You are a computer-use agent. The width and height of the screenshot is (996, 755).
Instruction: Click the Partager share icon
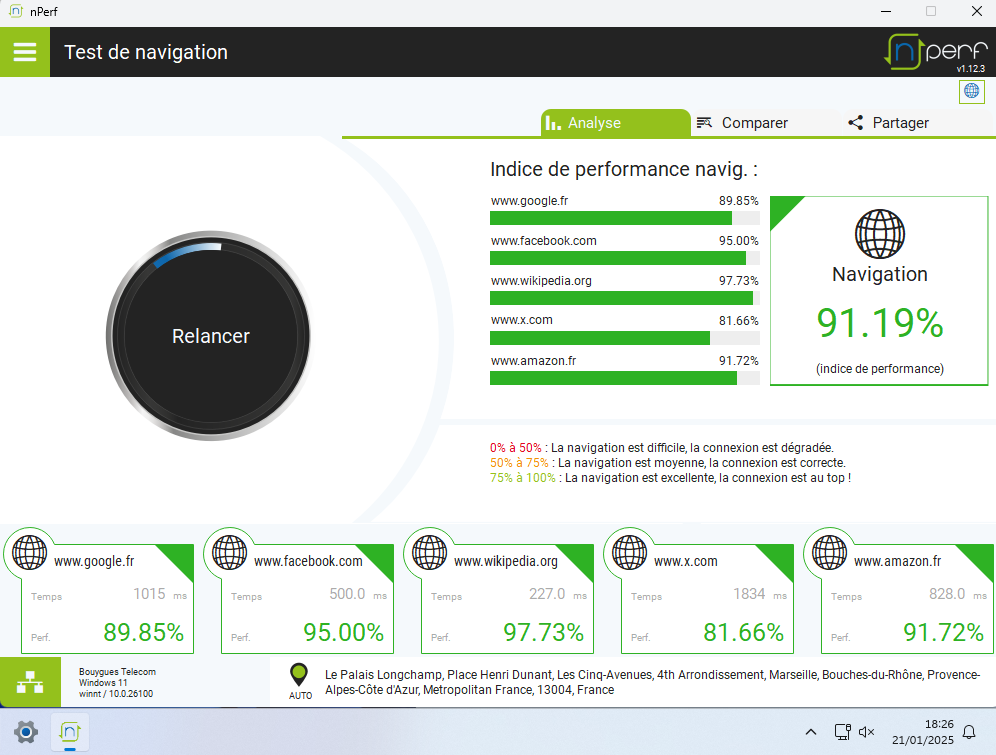856,123
